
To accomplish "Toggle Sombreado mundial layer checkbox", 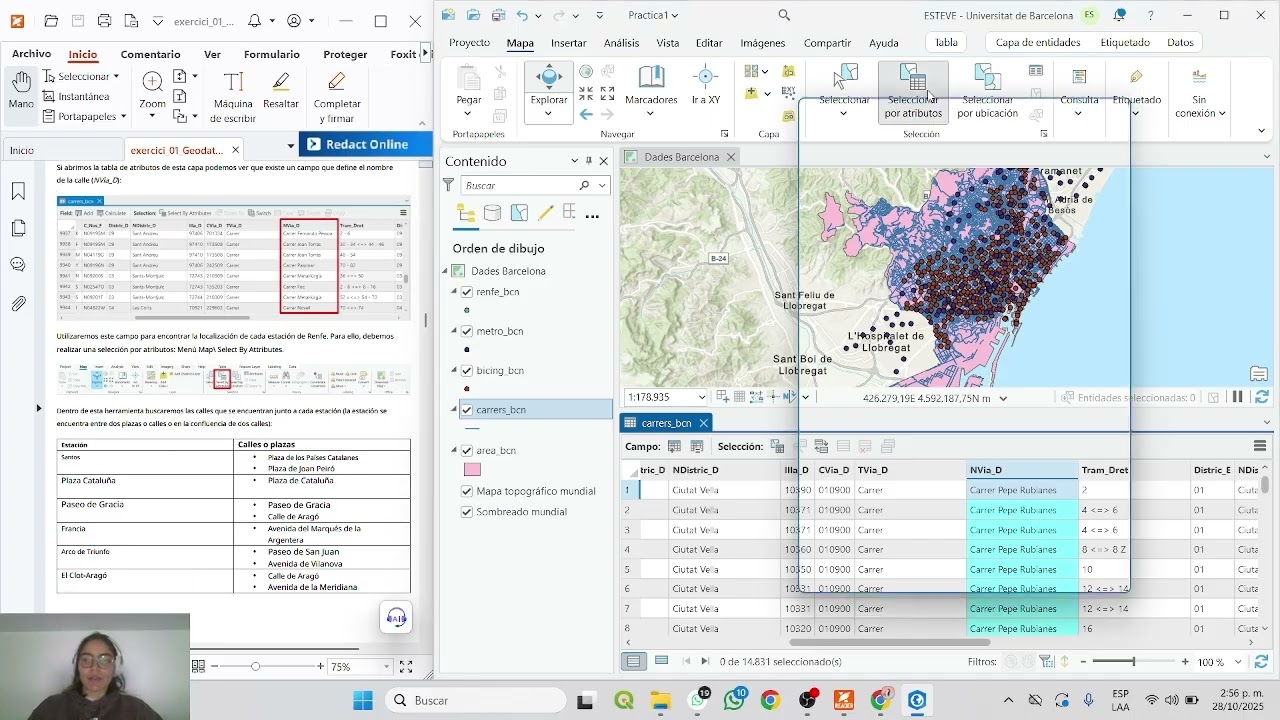I will 467,512.
